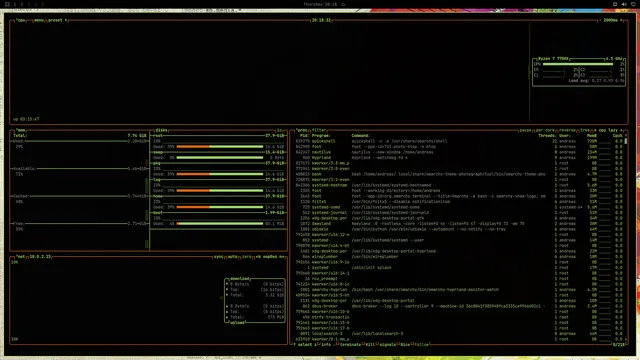640x360 pixels.
Task: Toggle sync in the net box
Action: (x=219, y=257)
